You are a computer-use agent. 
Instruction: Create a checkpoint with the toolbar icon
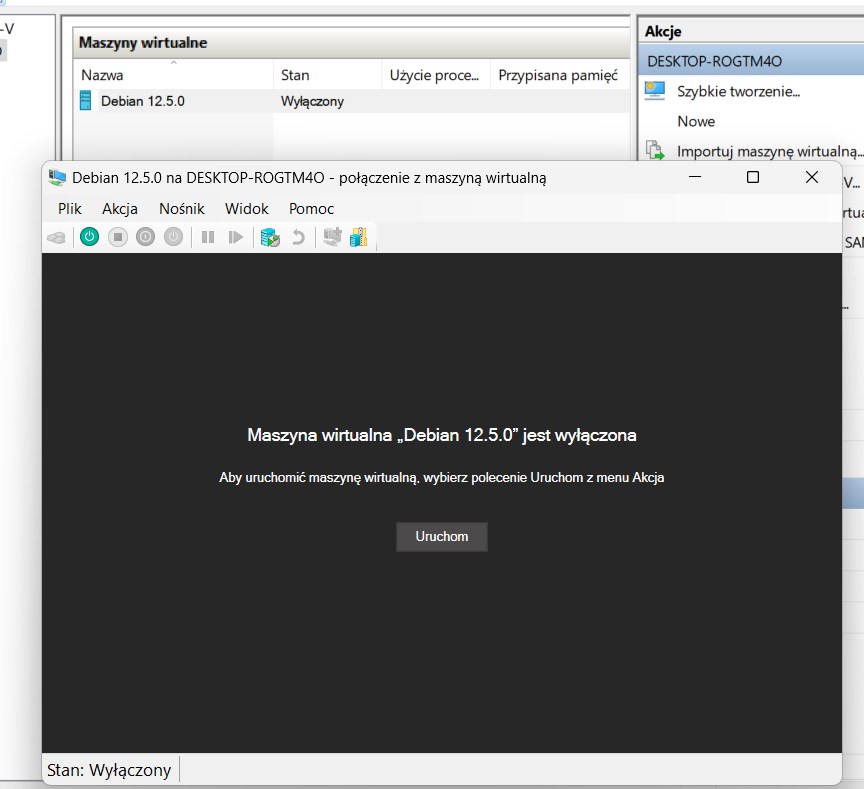(270, 237)
